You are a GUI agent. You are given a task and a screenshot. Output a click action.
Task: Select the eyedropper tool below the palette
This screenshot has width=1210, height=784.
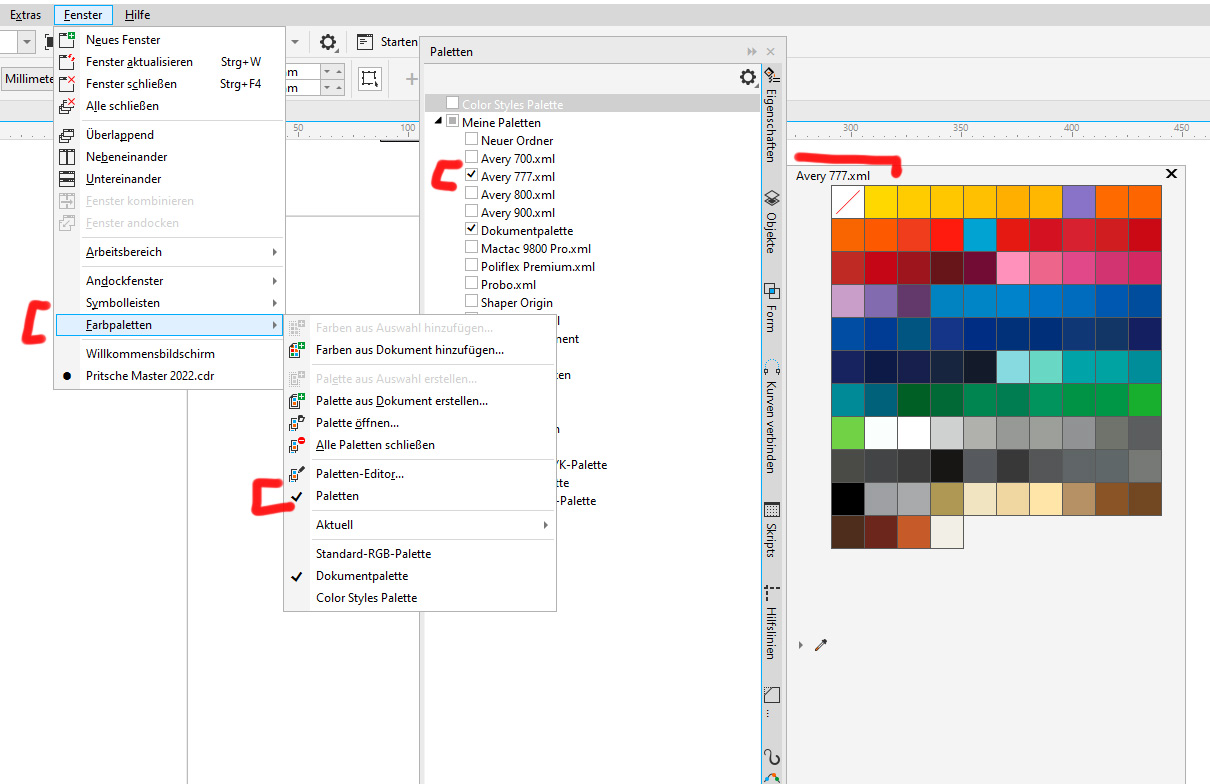click(821, 646)
